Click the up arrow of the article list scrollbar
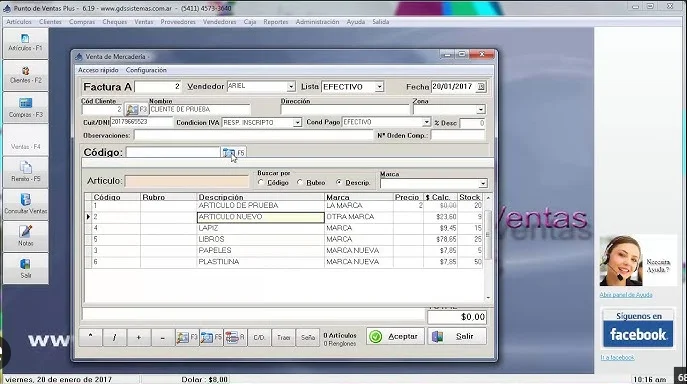The image size is (687, 384). (488, 198)
